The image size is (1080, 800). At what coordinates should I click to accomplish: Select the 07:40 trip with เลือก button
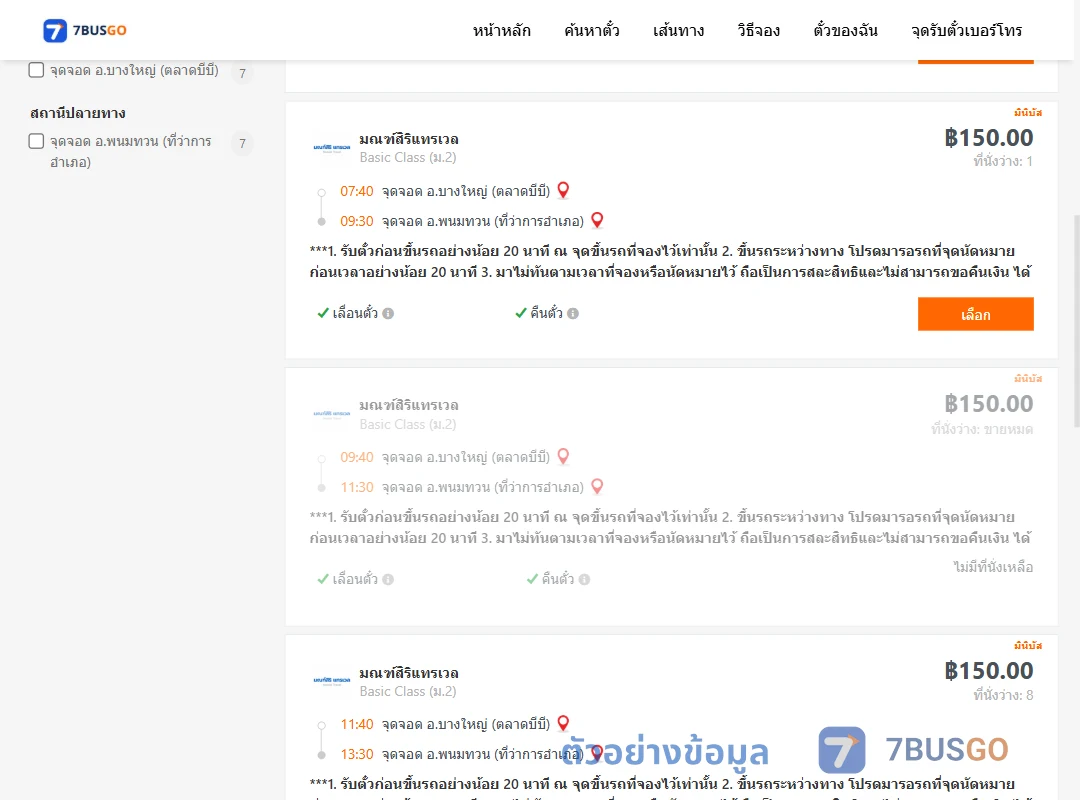pos(975,314)
